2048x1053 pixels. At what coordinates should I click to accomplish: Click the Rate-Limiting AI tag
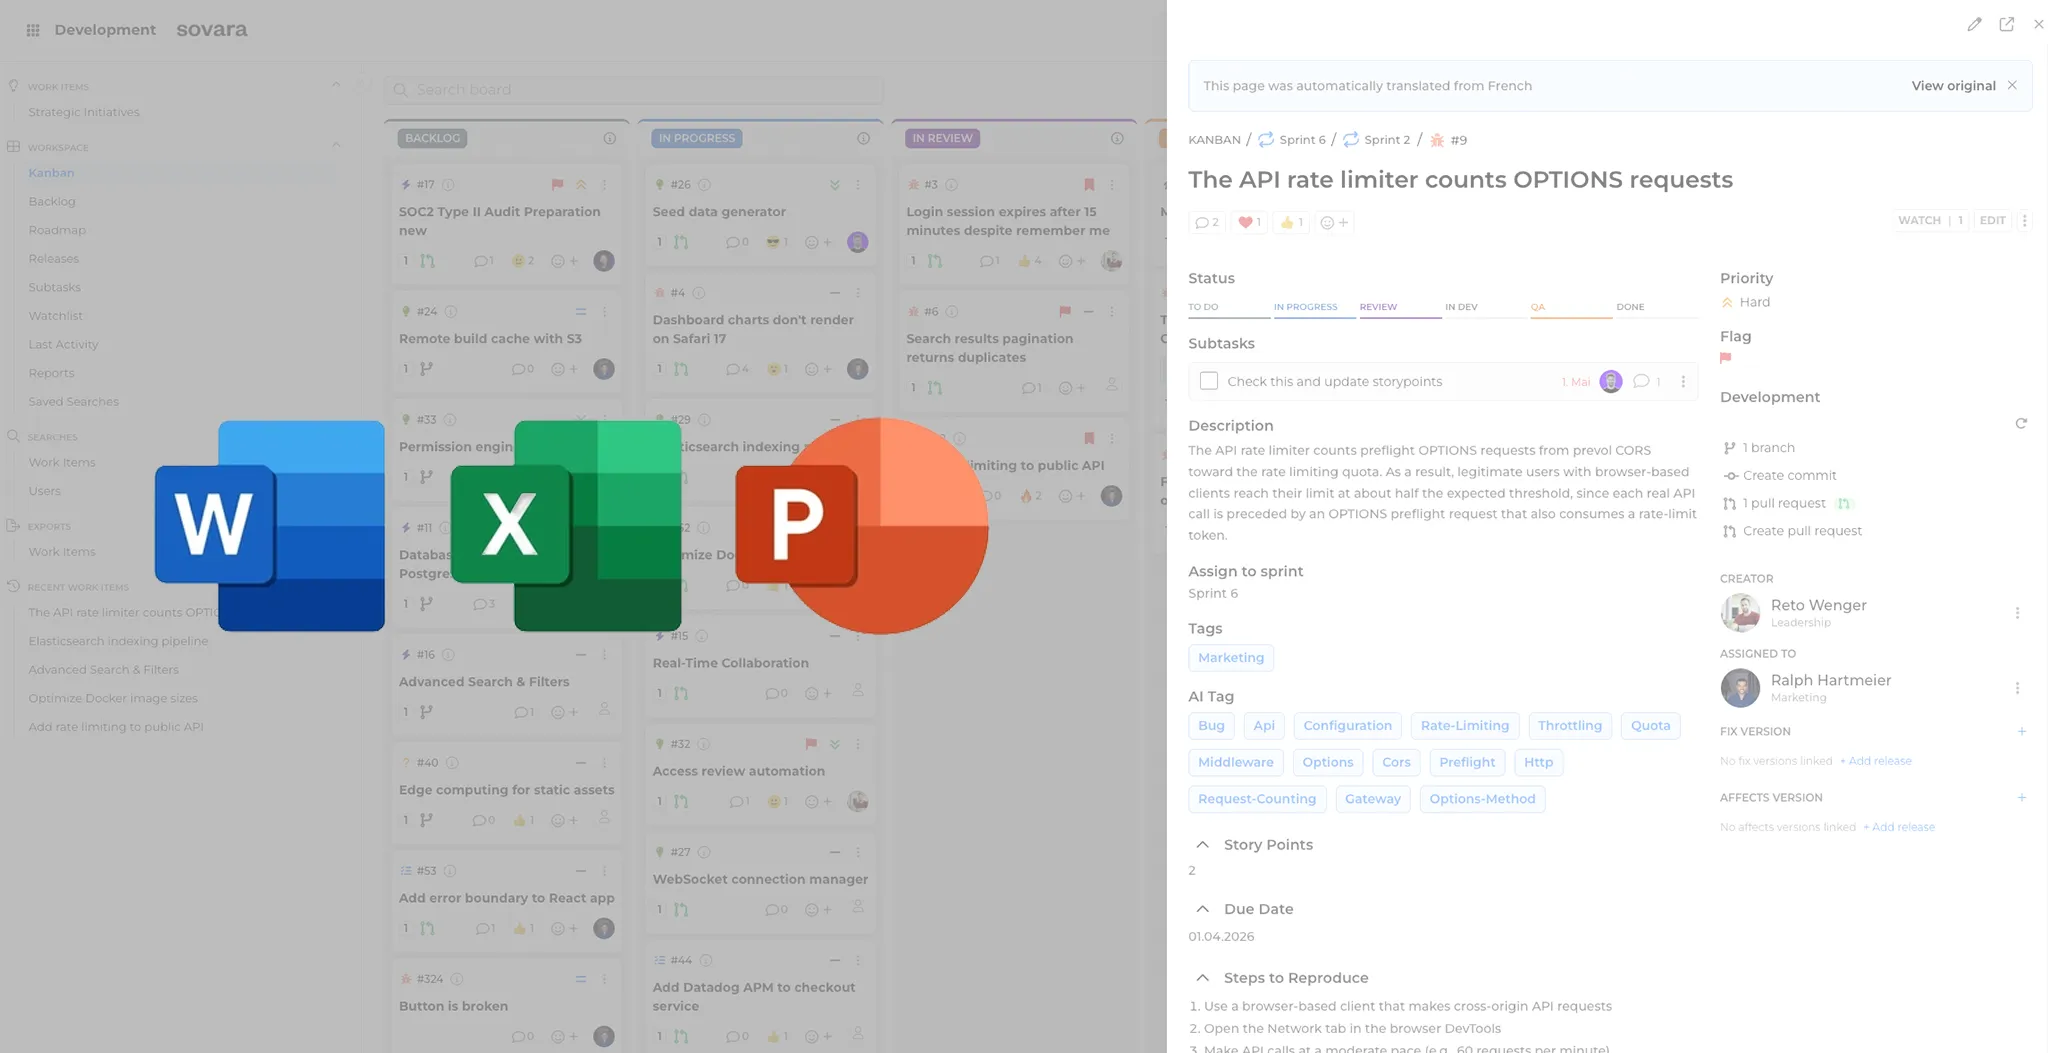click(1464, 726)
